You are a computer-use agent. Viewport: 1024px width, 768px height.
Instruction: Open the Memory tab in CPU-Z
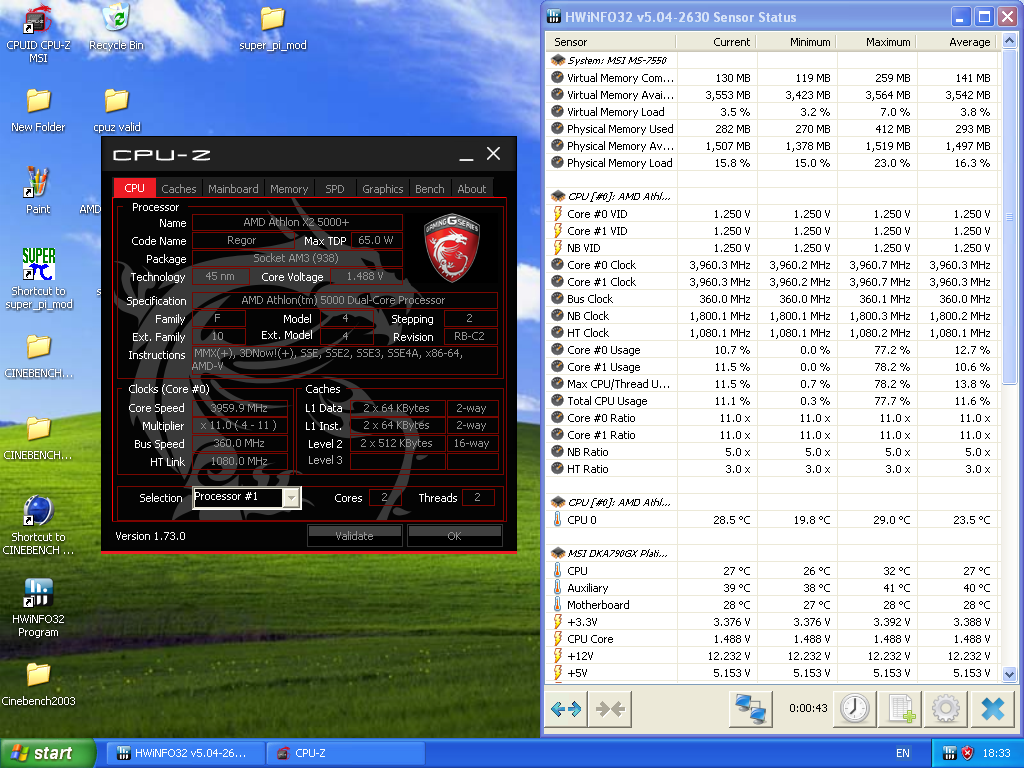click(289, 188)
